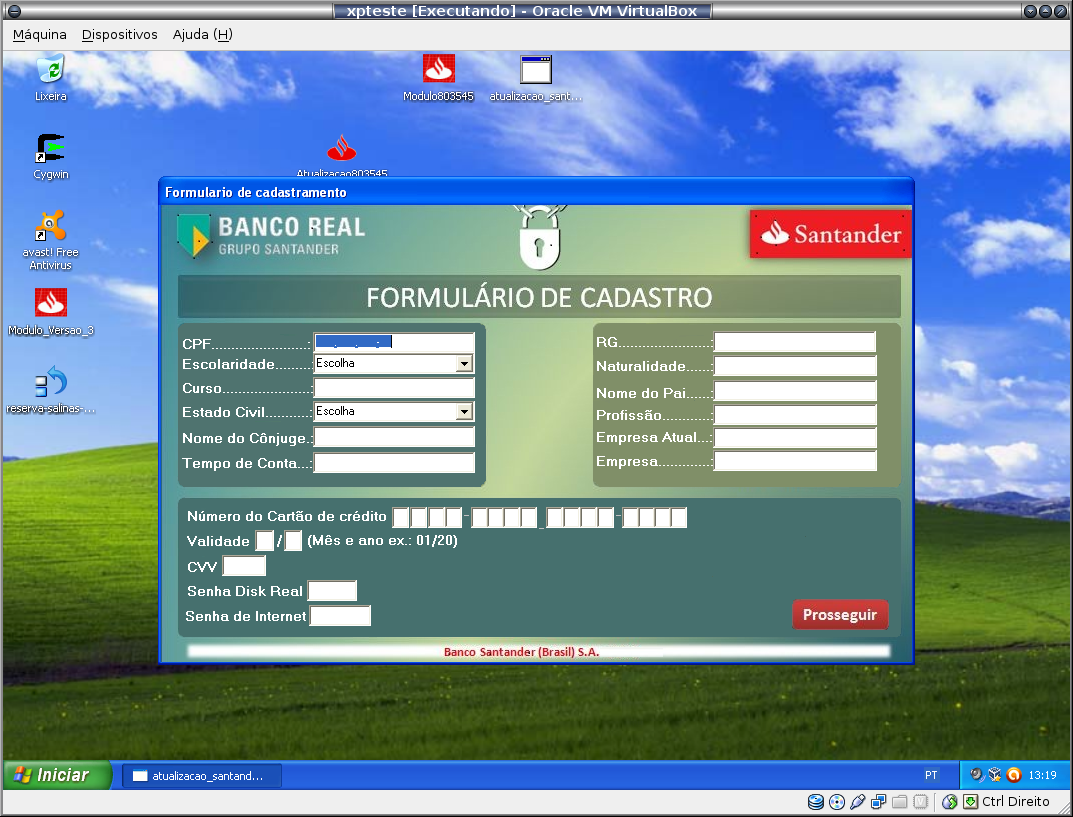Click the VirtualBox window menu button in title bar

click(x=14, y=11)
